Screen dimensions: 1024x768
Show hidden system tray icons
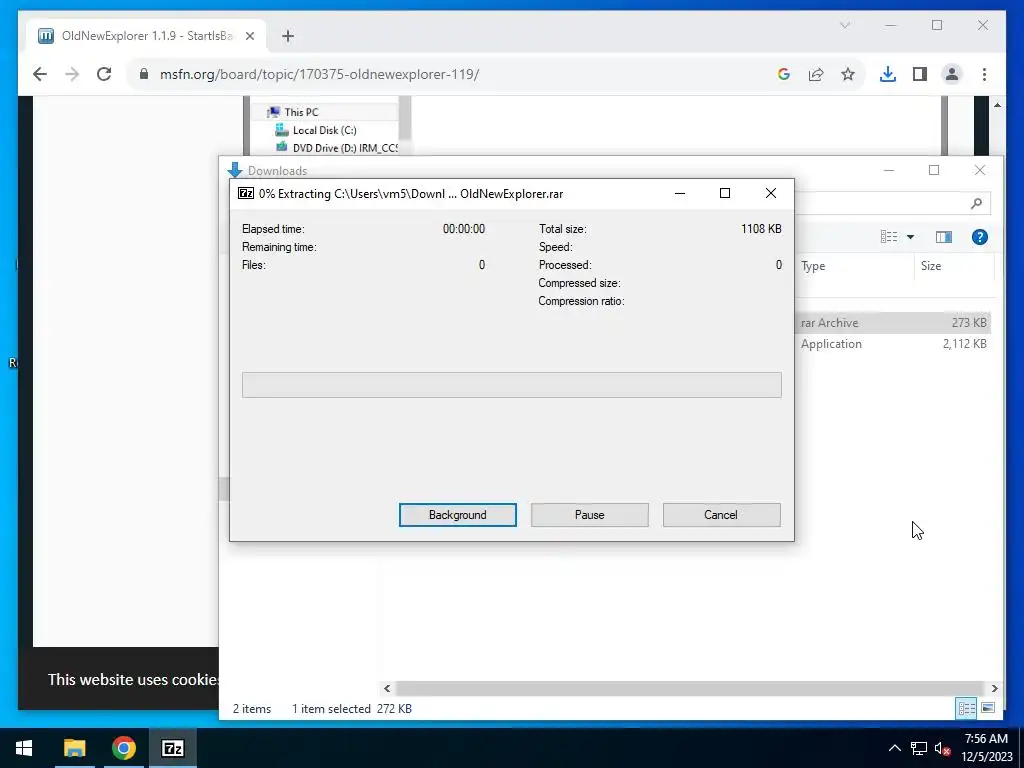click(895, 748)
